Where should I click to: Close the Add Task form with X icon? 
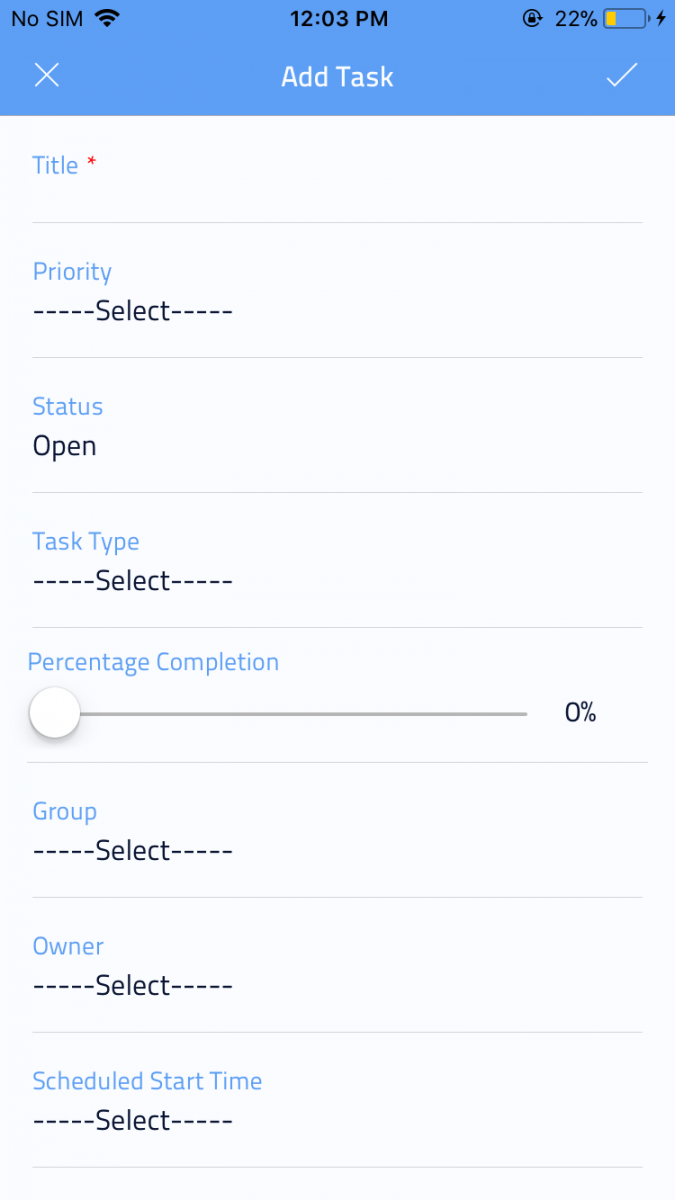tap(47, 76)
